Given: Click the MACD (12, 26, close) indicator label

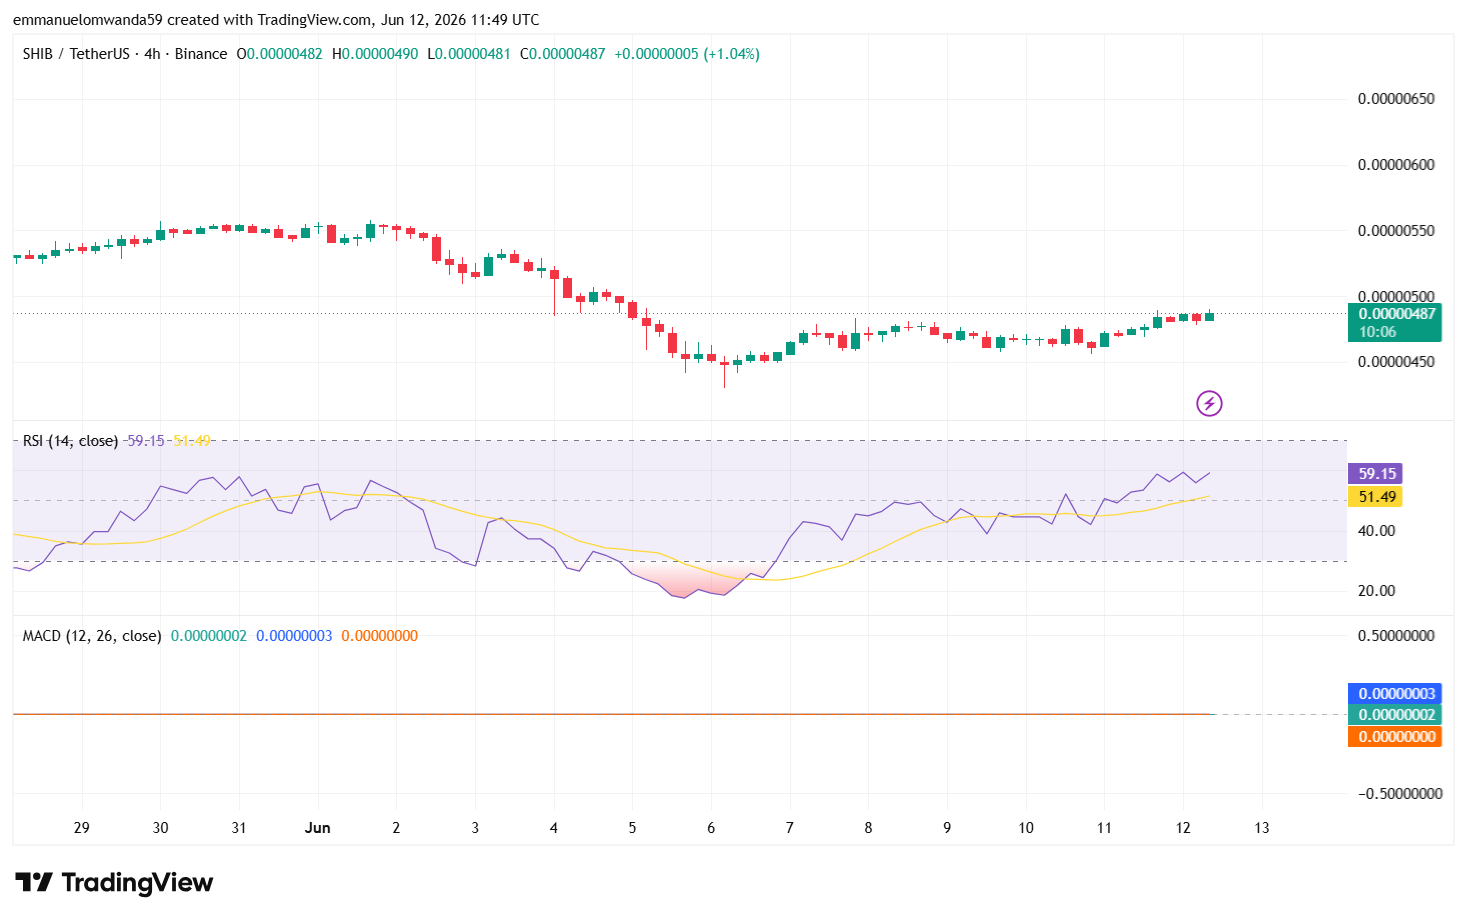Looking at the screenshot, I should pos(92,635).
